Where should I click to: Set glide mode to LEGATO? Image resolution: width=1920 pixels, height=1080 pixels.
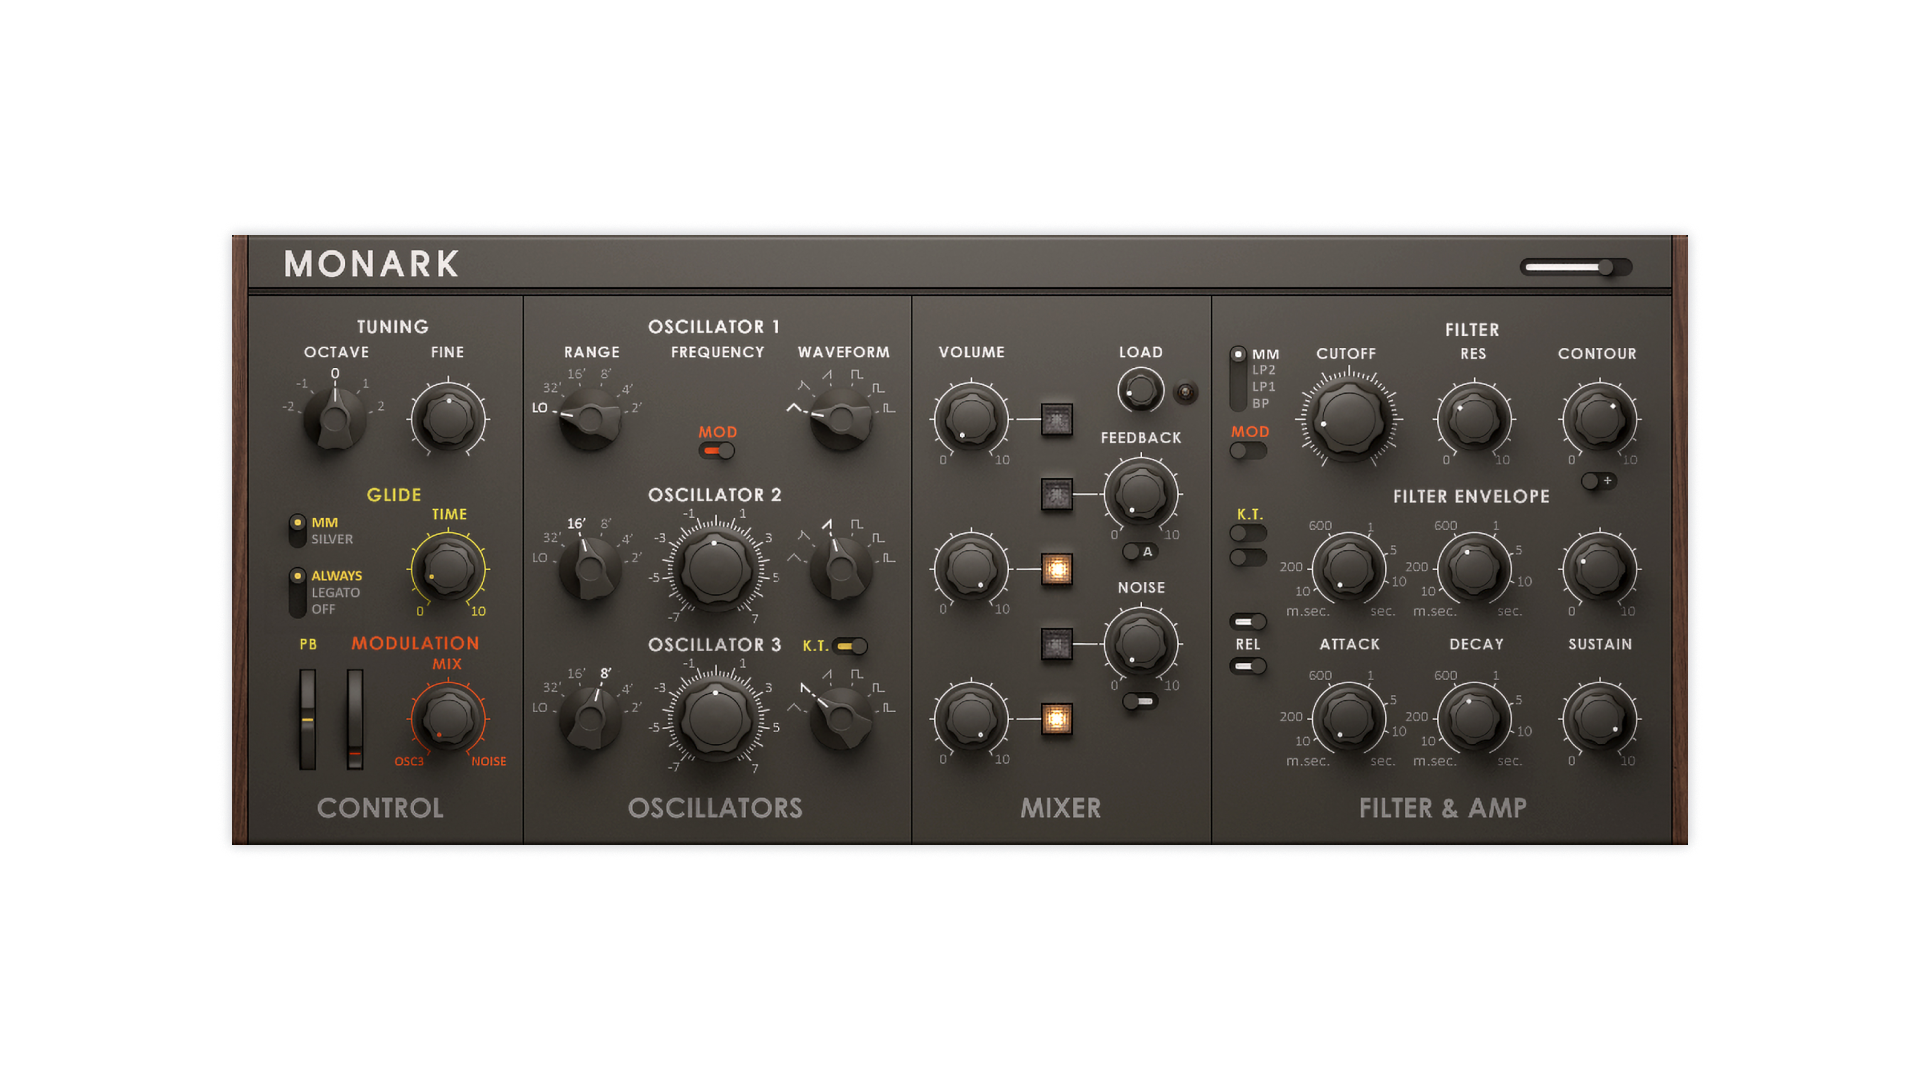[x=335, y=593]
